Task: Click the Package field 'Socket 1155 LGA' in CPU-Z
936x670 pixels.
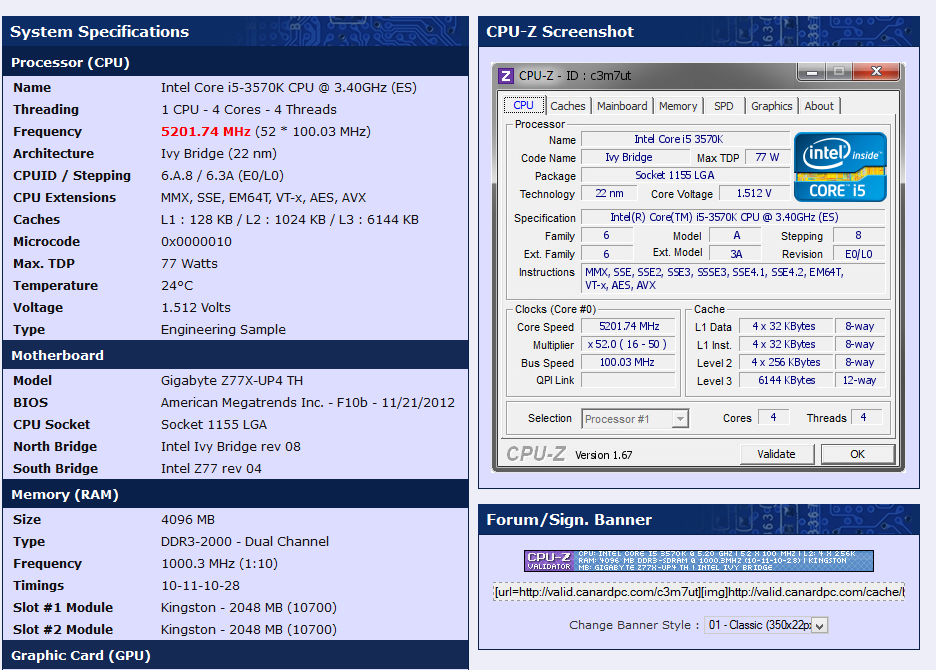Action: [685, 176]
